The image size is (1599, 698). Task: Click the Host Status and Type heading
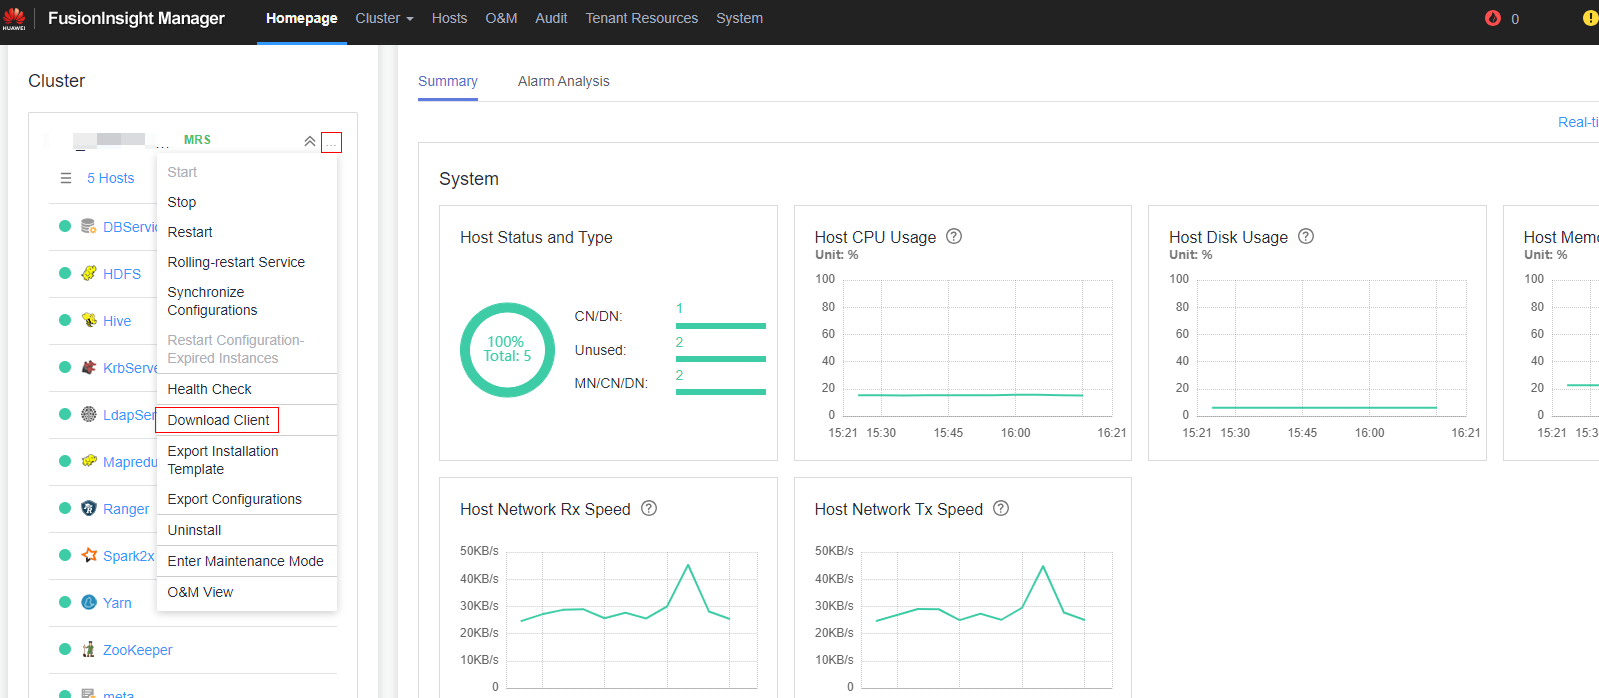536,237
